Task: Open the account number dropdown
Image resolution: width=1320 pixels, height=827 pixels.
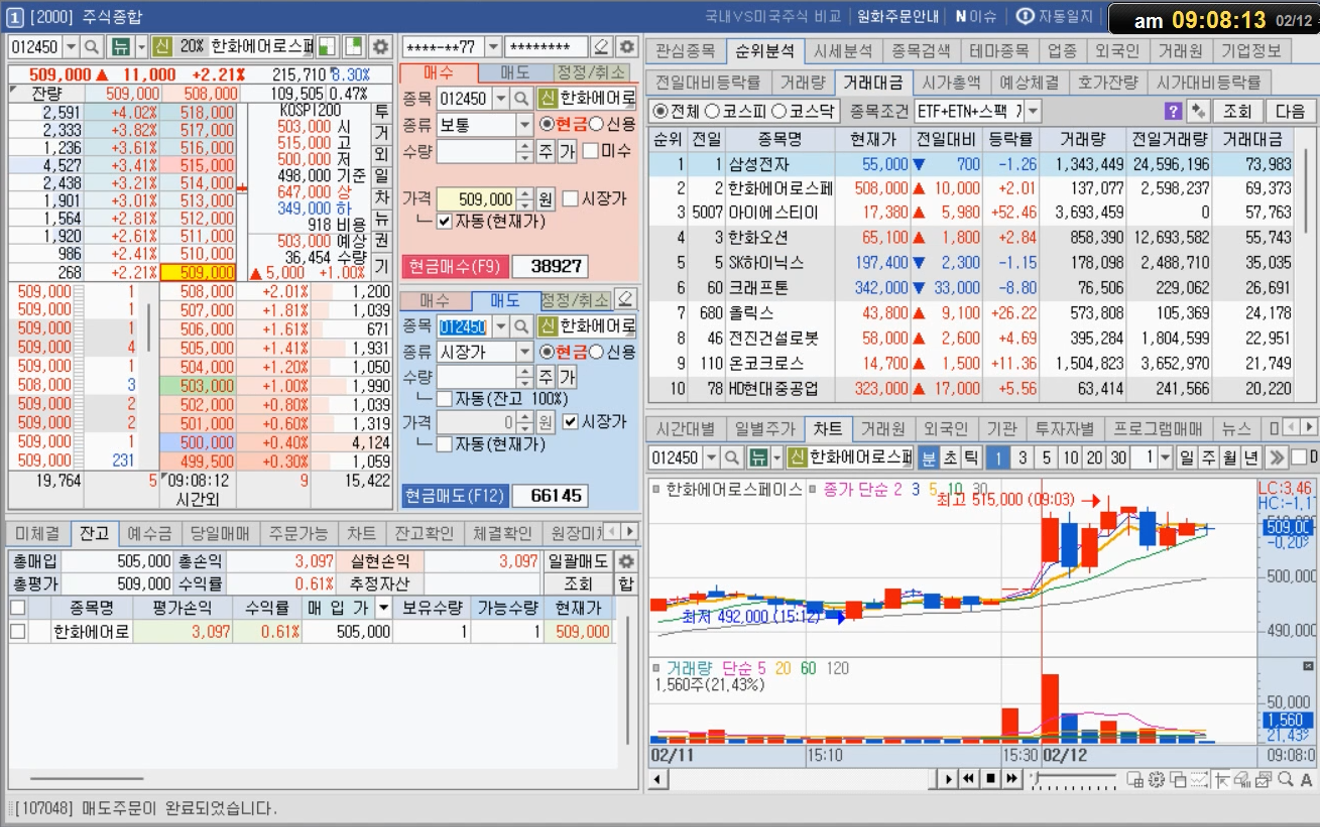Action: pos(493,46)
